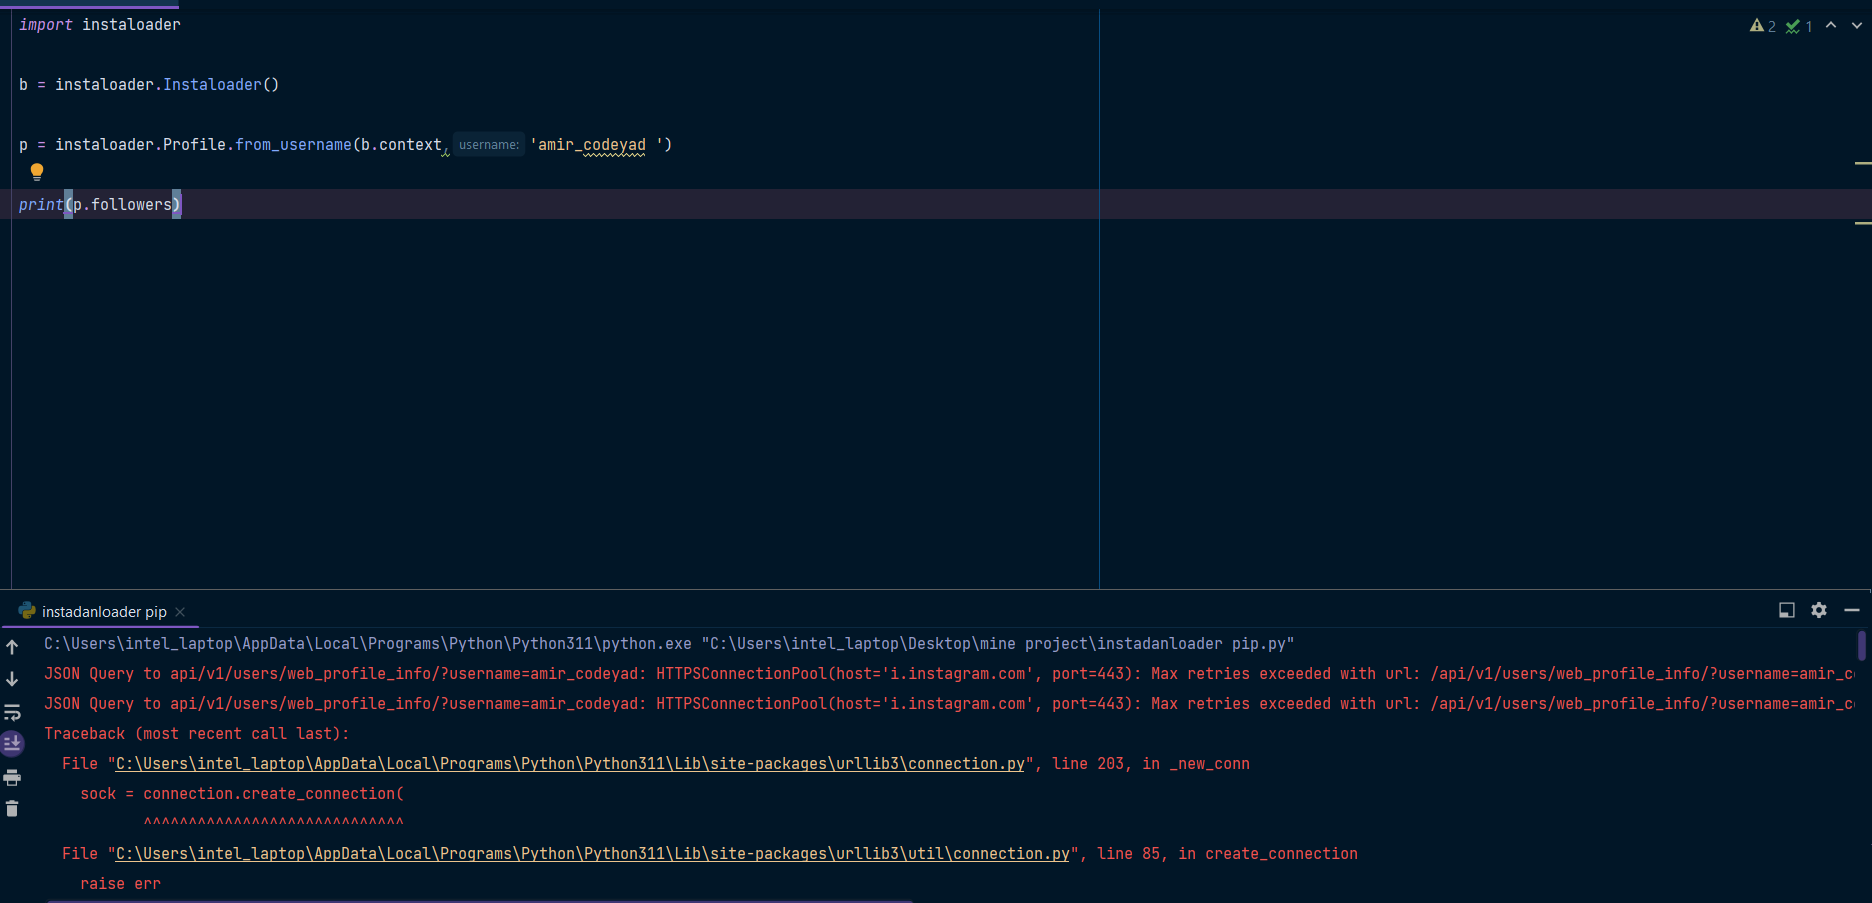Select the 'instadanloader pip' run tab
This screenshot has width=1872, height=903.
(x=103, y=612)
